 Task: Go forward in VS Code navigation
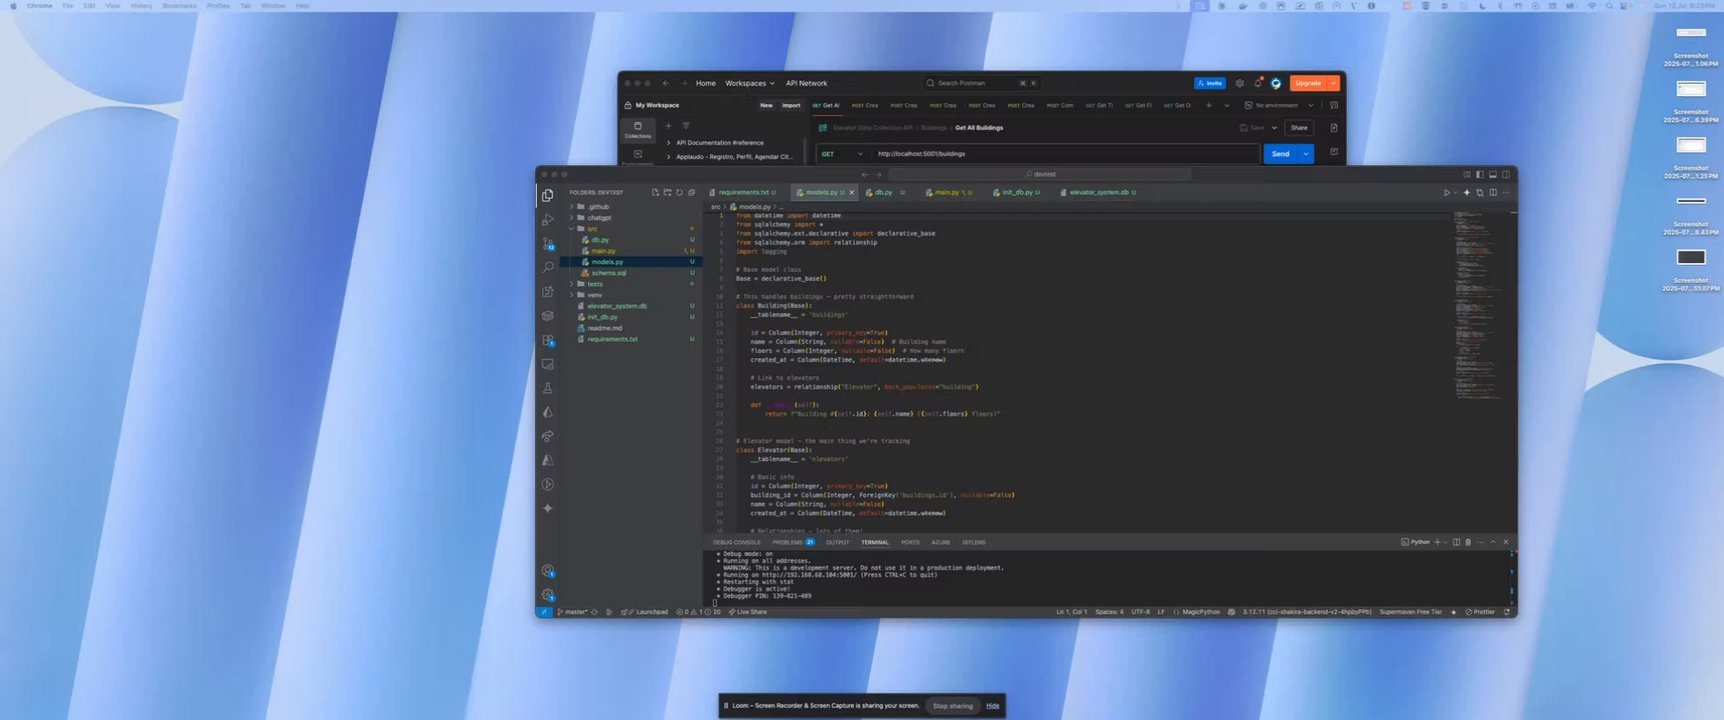[x=878, y=174]
